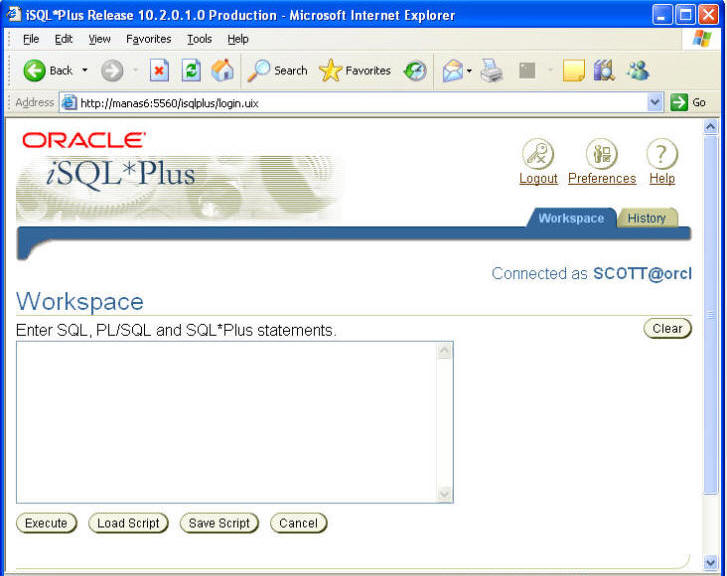Switch to the History tab
Image resolution: width=727 pixels, height=576 pixels.
(647, 218)
